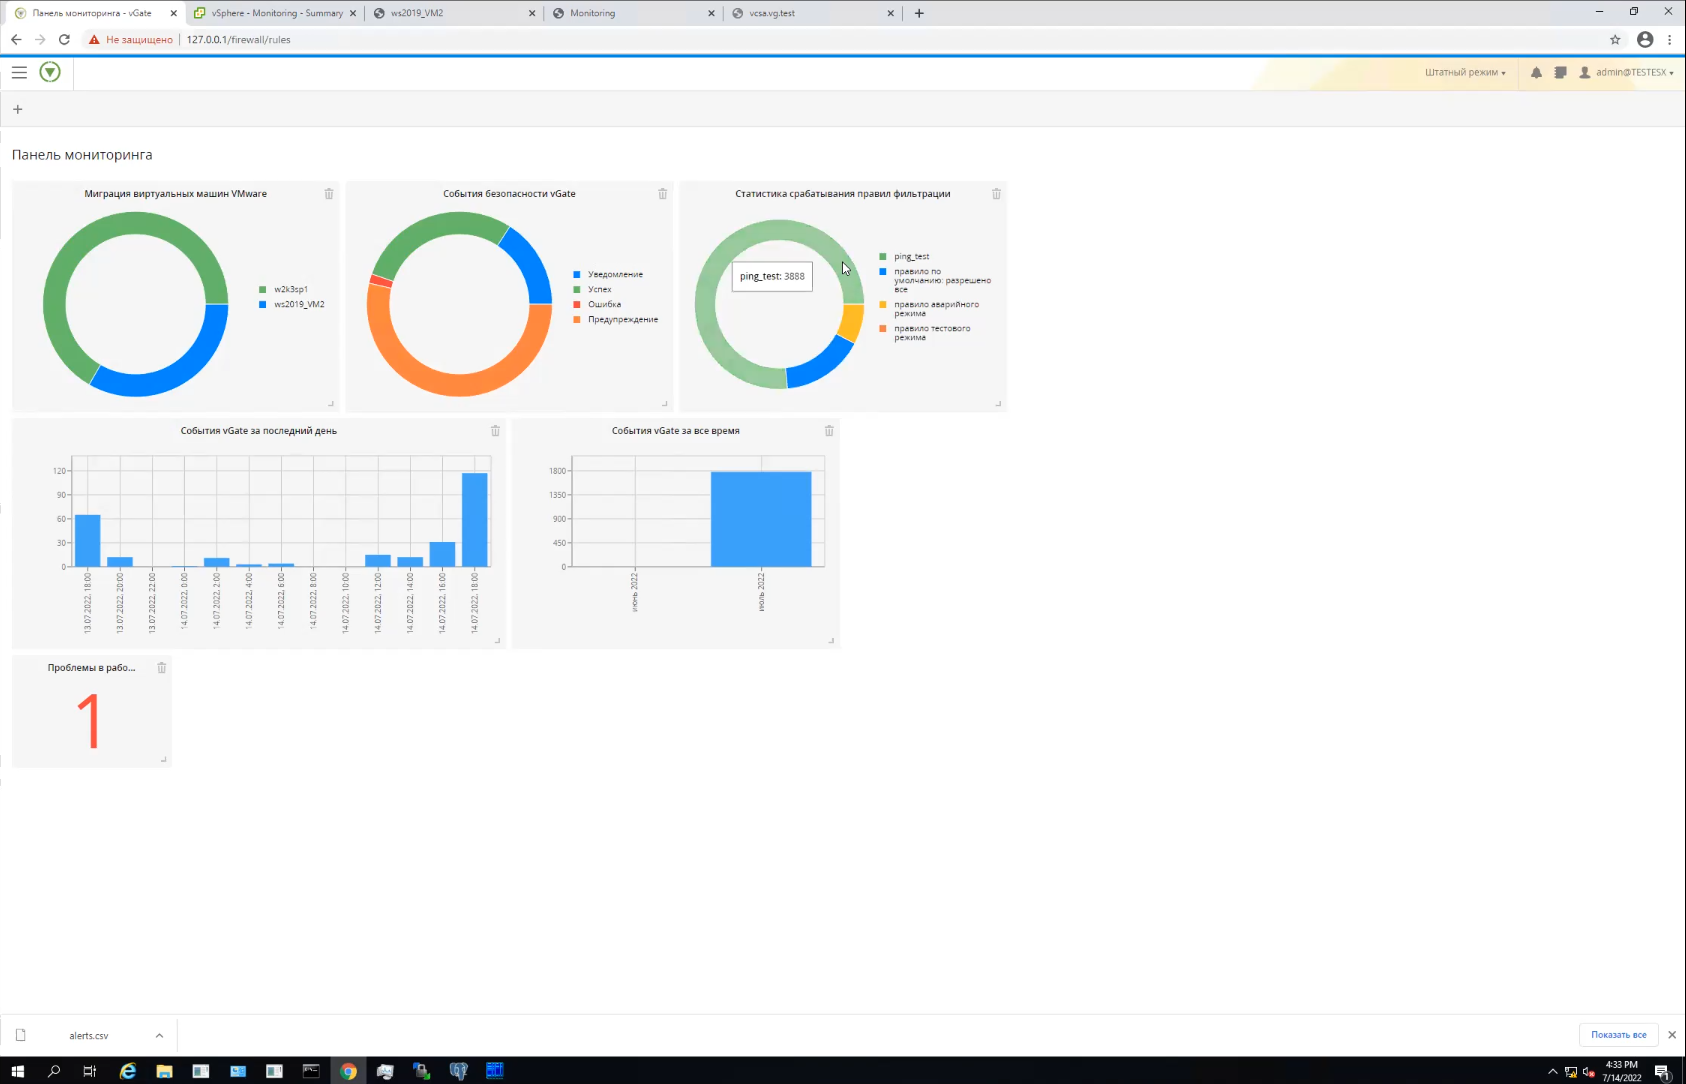This screenshot has height=1084, width=1686.
Task: Open Internet Explorer from the taskbar
Action: (128, 1071)
